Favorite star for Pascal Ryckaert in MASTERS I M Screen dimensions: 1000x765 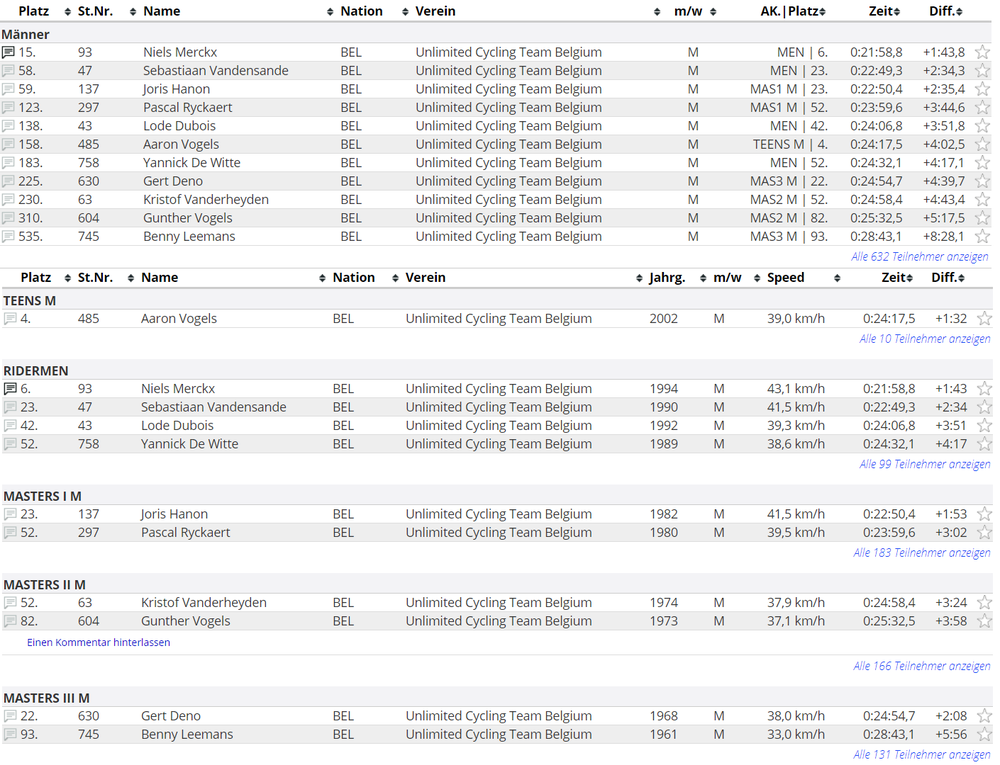click(x=985, y=533)
